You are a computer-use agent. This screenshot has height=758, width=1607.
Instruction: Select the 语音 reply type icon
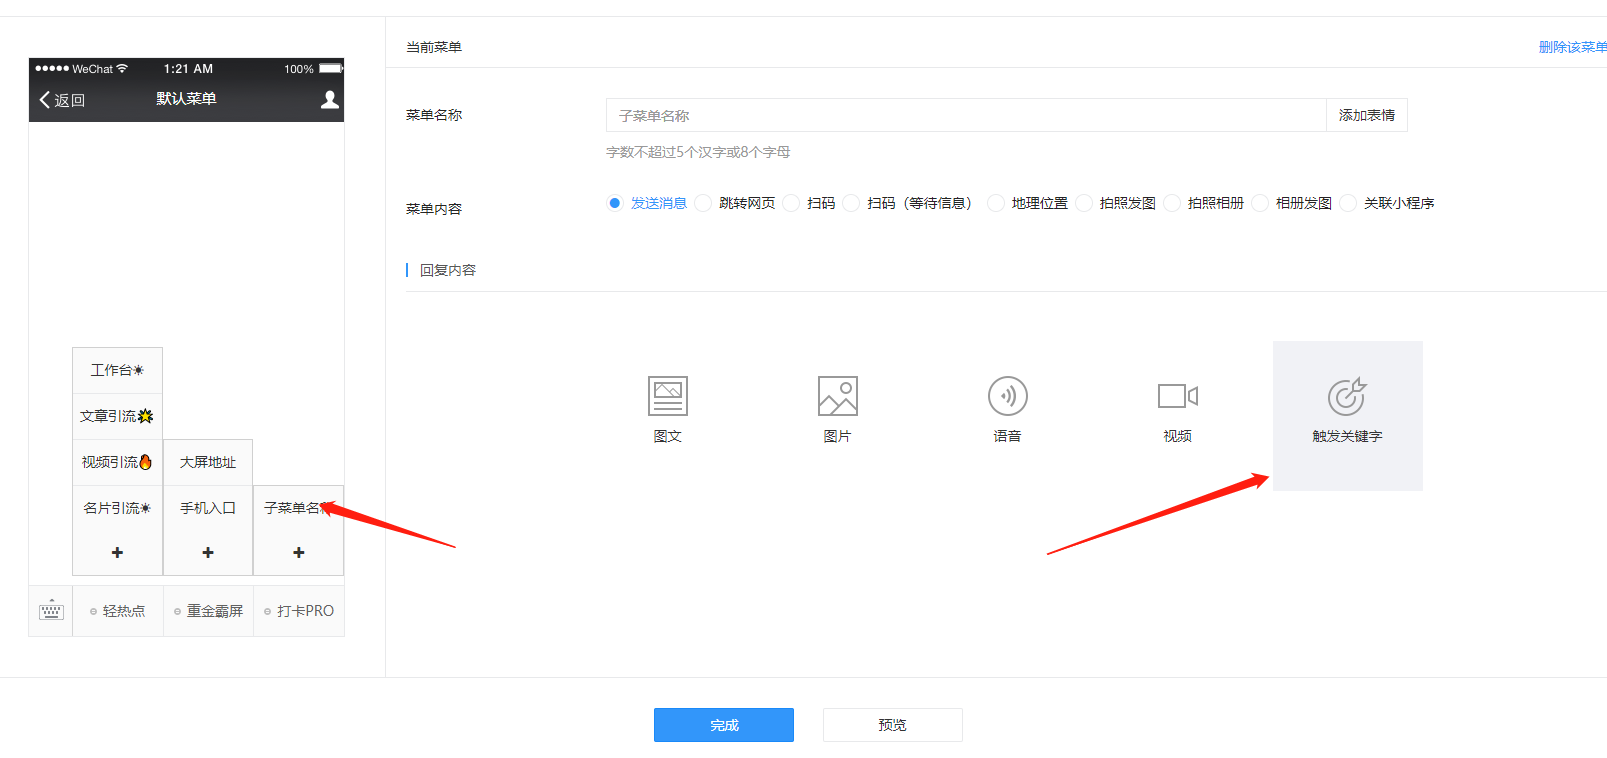(1008, 396)
